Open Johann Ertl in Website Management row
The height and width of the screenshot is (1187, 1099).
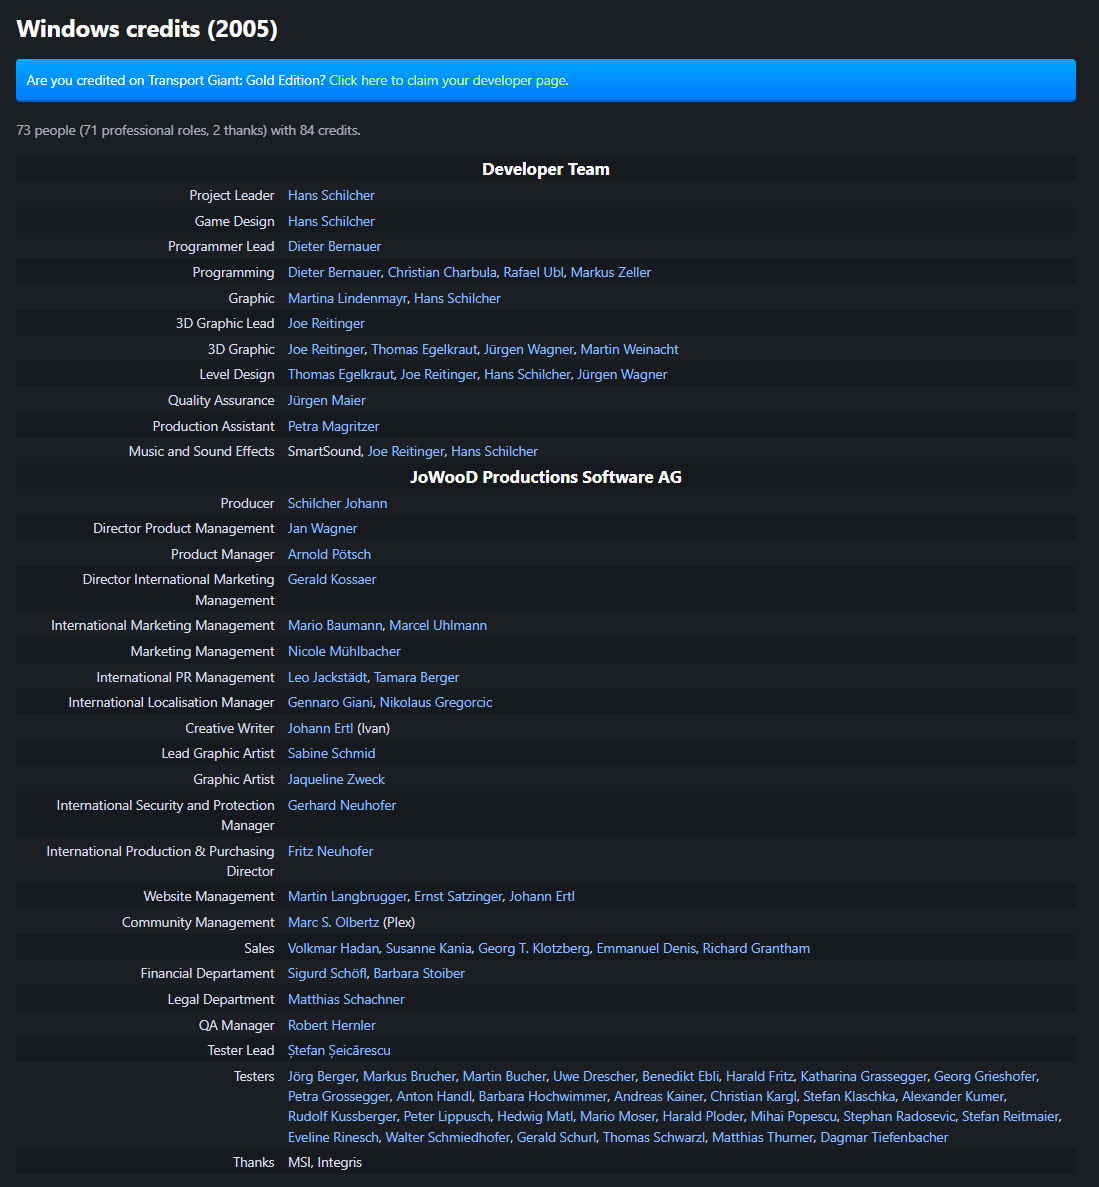click(542, 896)
